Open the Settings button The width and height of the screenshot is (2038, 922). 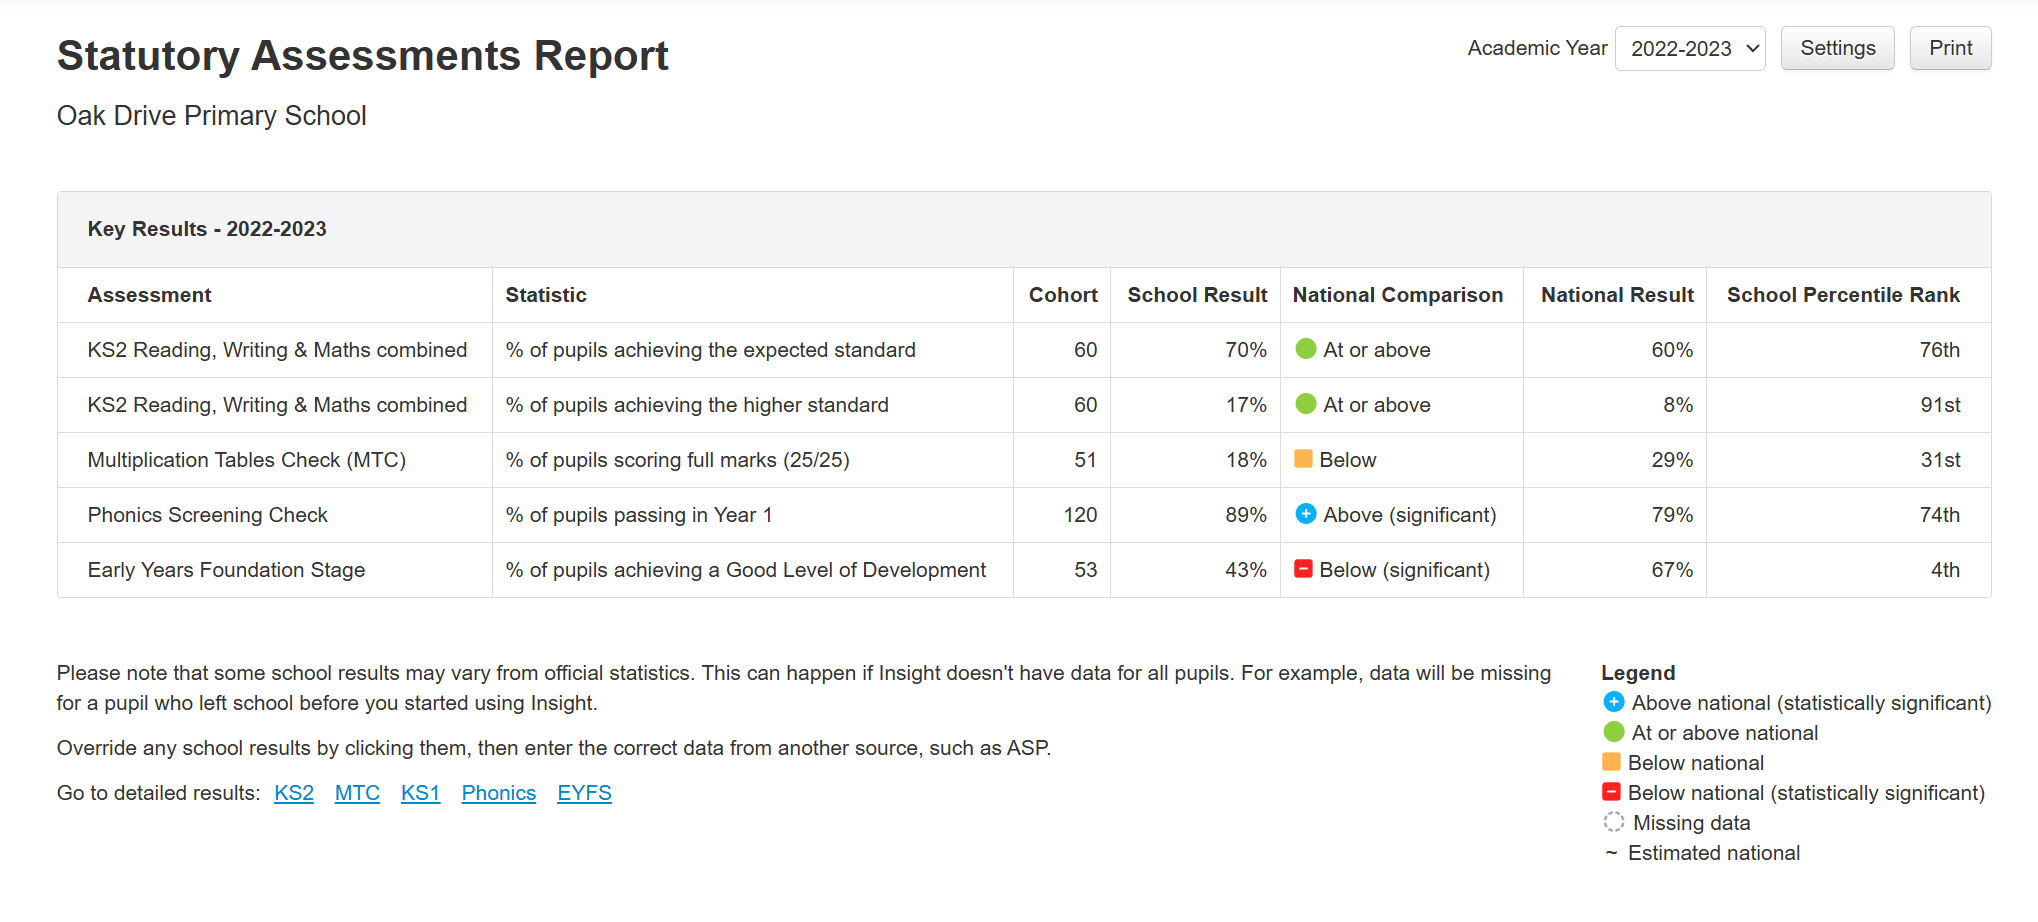coord(1837,48)
